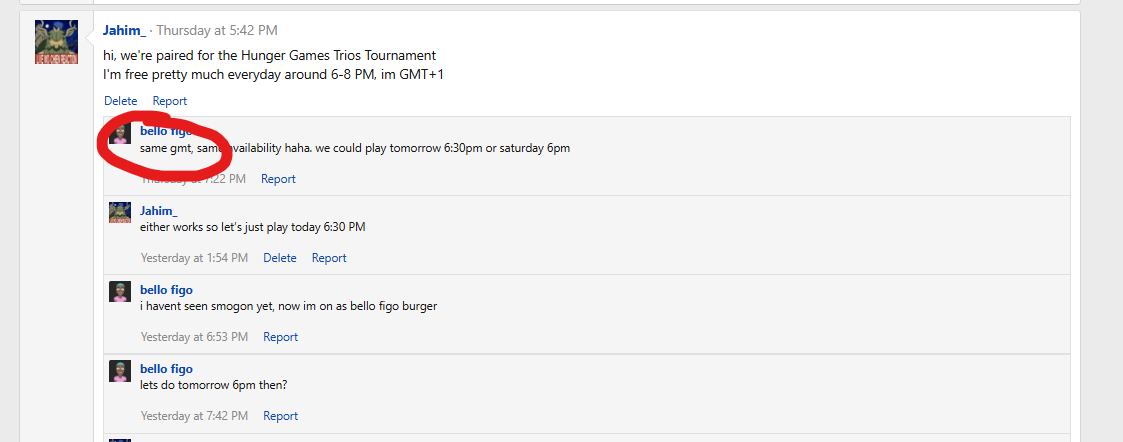1123x442 pixels.
Task: Click the Yesterday at 7:42 PM timestamp
Action: pos(194,415)
